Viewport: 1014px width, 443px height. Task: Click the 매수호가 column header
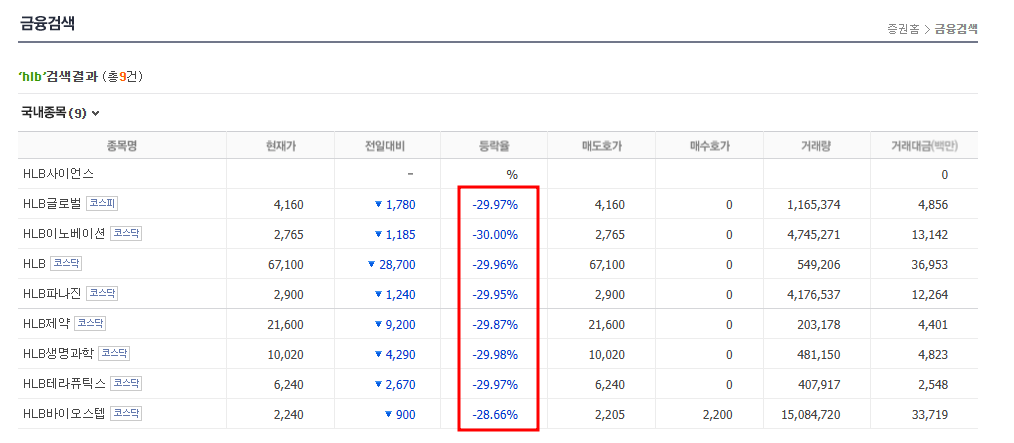coord(709,146)
